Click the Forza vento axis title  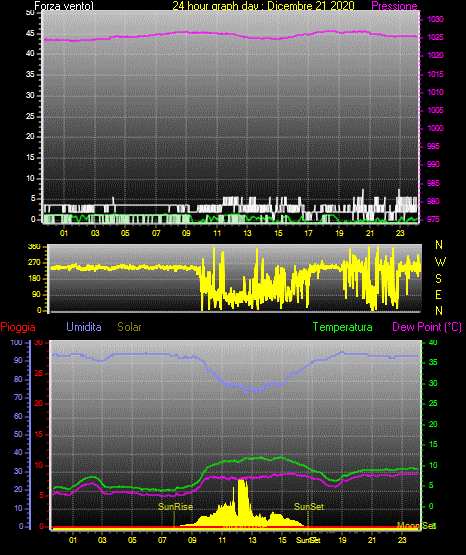[64, 6]
